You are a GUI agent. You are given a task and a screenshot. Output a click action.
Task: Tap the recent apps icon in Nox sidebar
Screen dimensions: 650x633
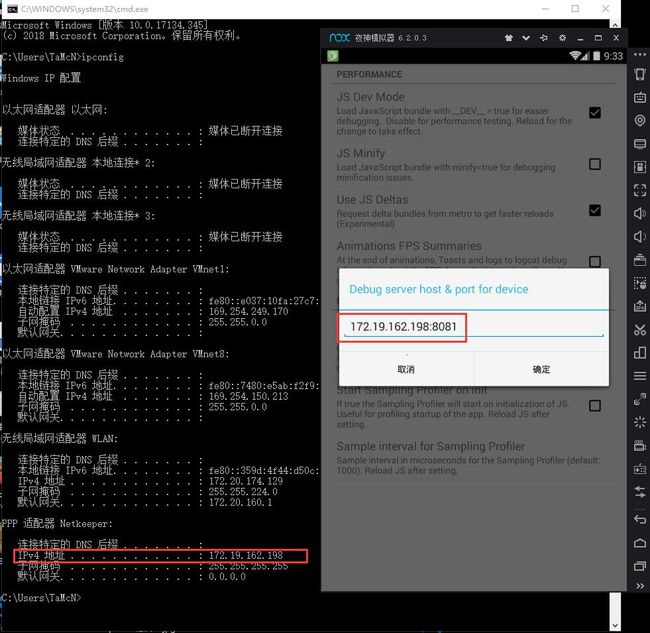tap(640, 566)
